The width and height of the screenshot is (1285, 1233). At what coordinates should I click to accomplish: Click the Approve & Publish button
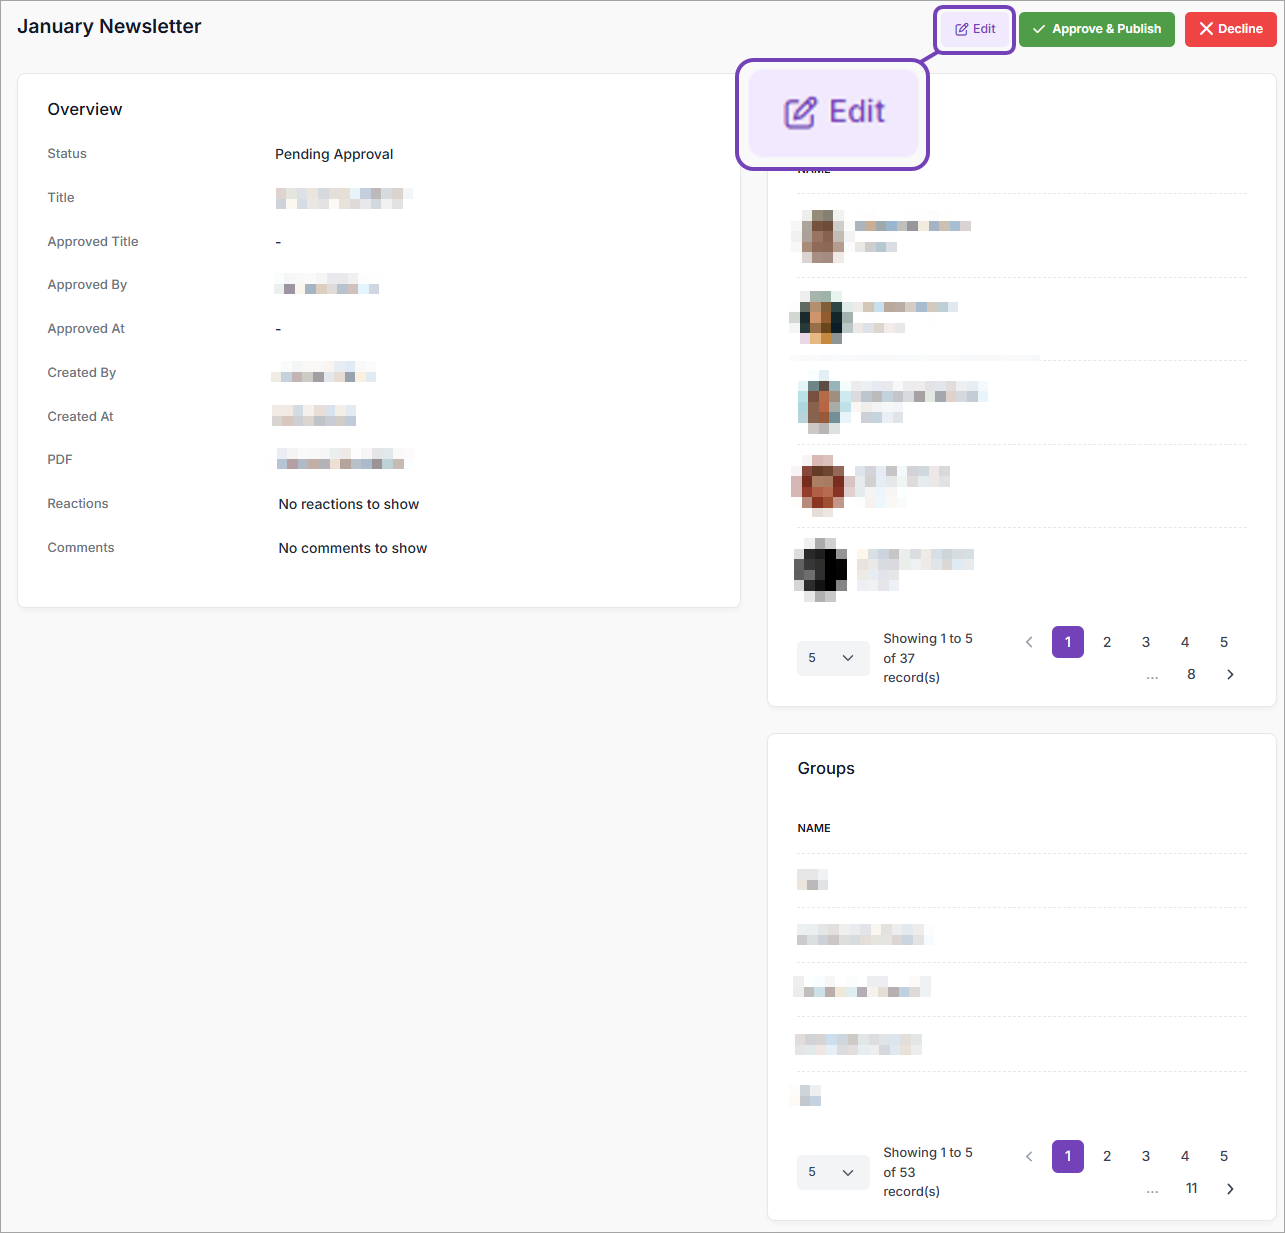[x=1096, y=29]
